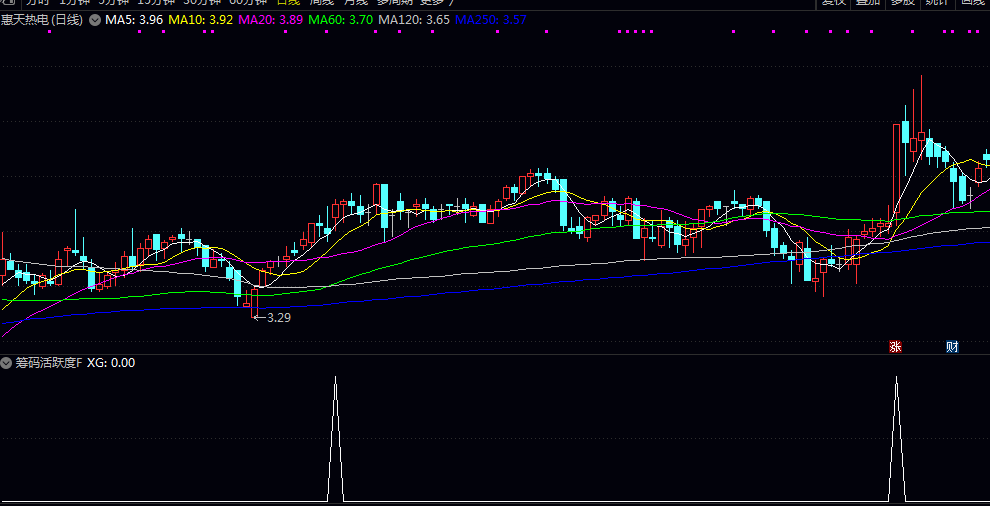Click the 惠天热电(日线) stock title
Image resolution: width=990 pixels, height=506 pixels.
[43, 20]
